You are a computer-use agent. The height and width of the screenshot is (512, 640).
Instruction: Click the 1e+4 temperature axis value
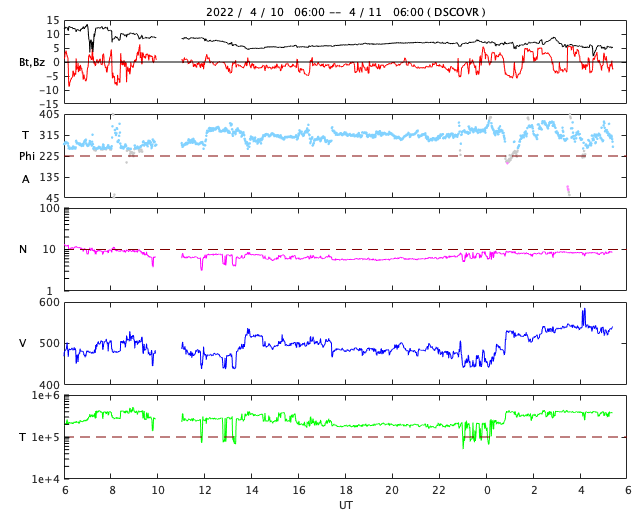coord(46,479)
